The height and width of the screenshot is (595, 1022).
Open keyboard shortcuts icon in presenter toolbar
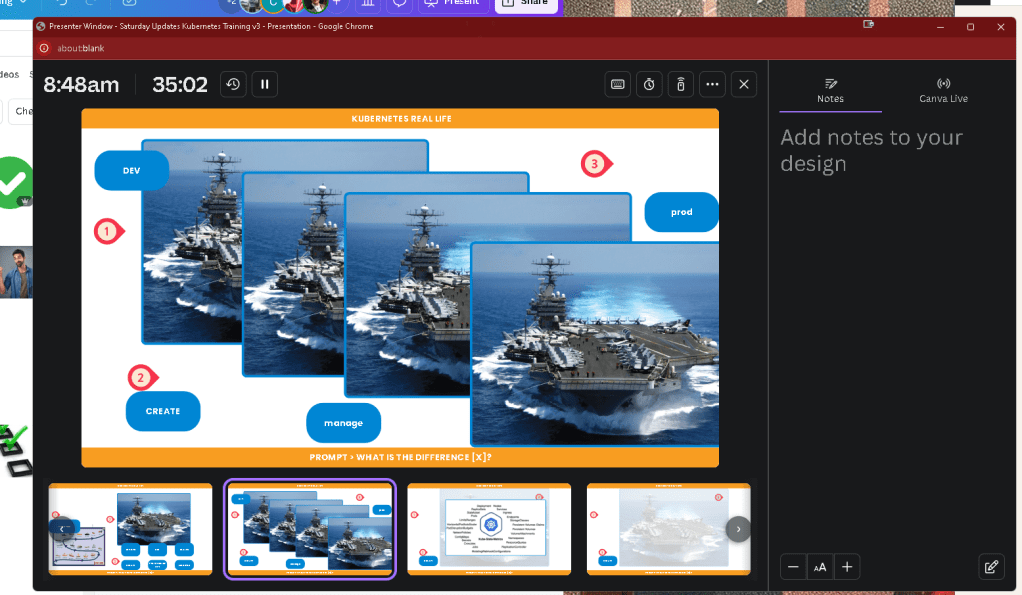[x=617, y=84]
